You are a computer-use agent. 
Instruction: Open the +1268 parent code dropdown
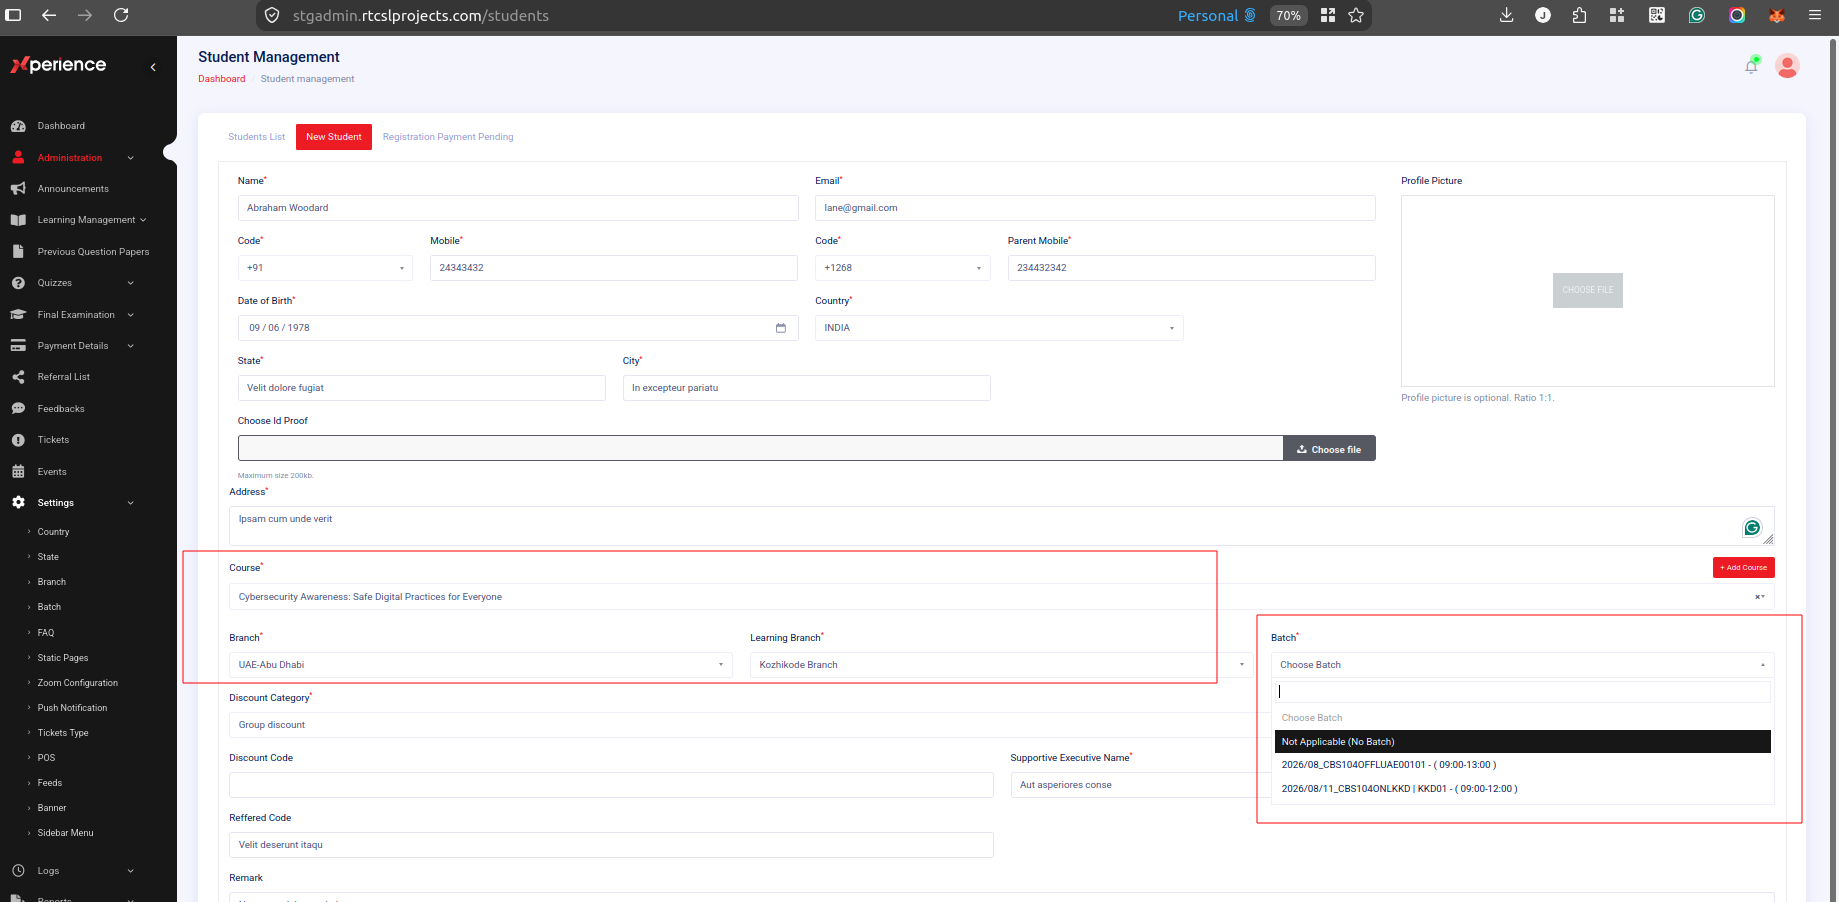pos(902,268)
